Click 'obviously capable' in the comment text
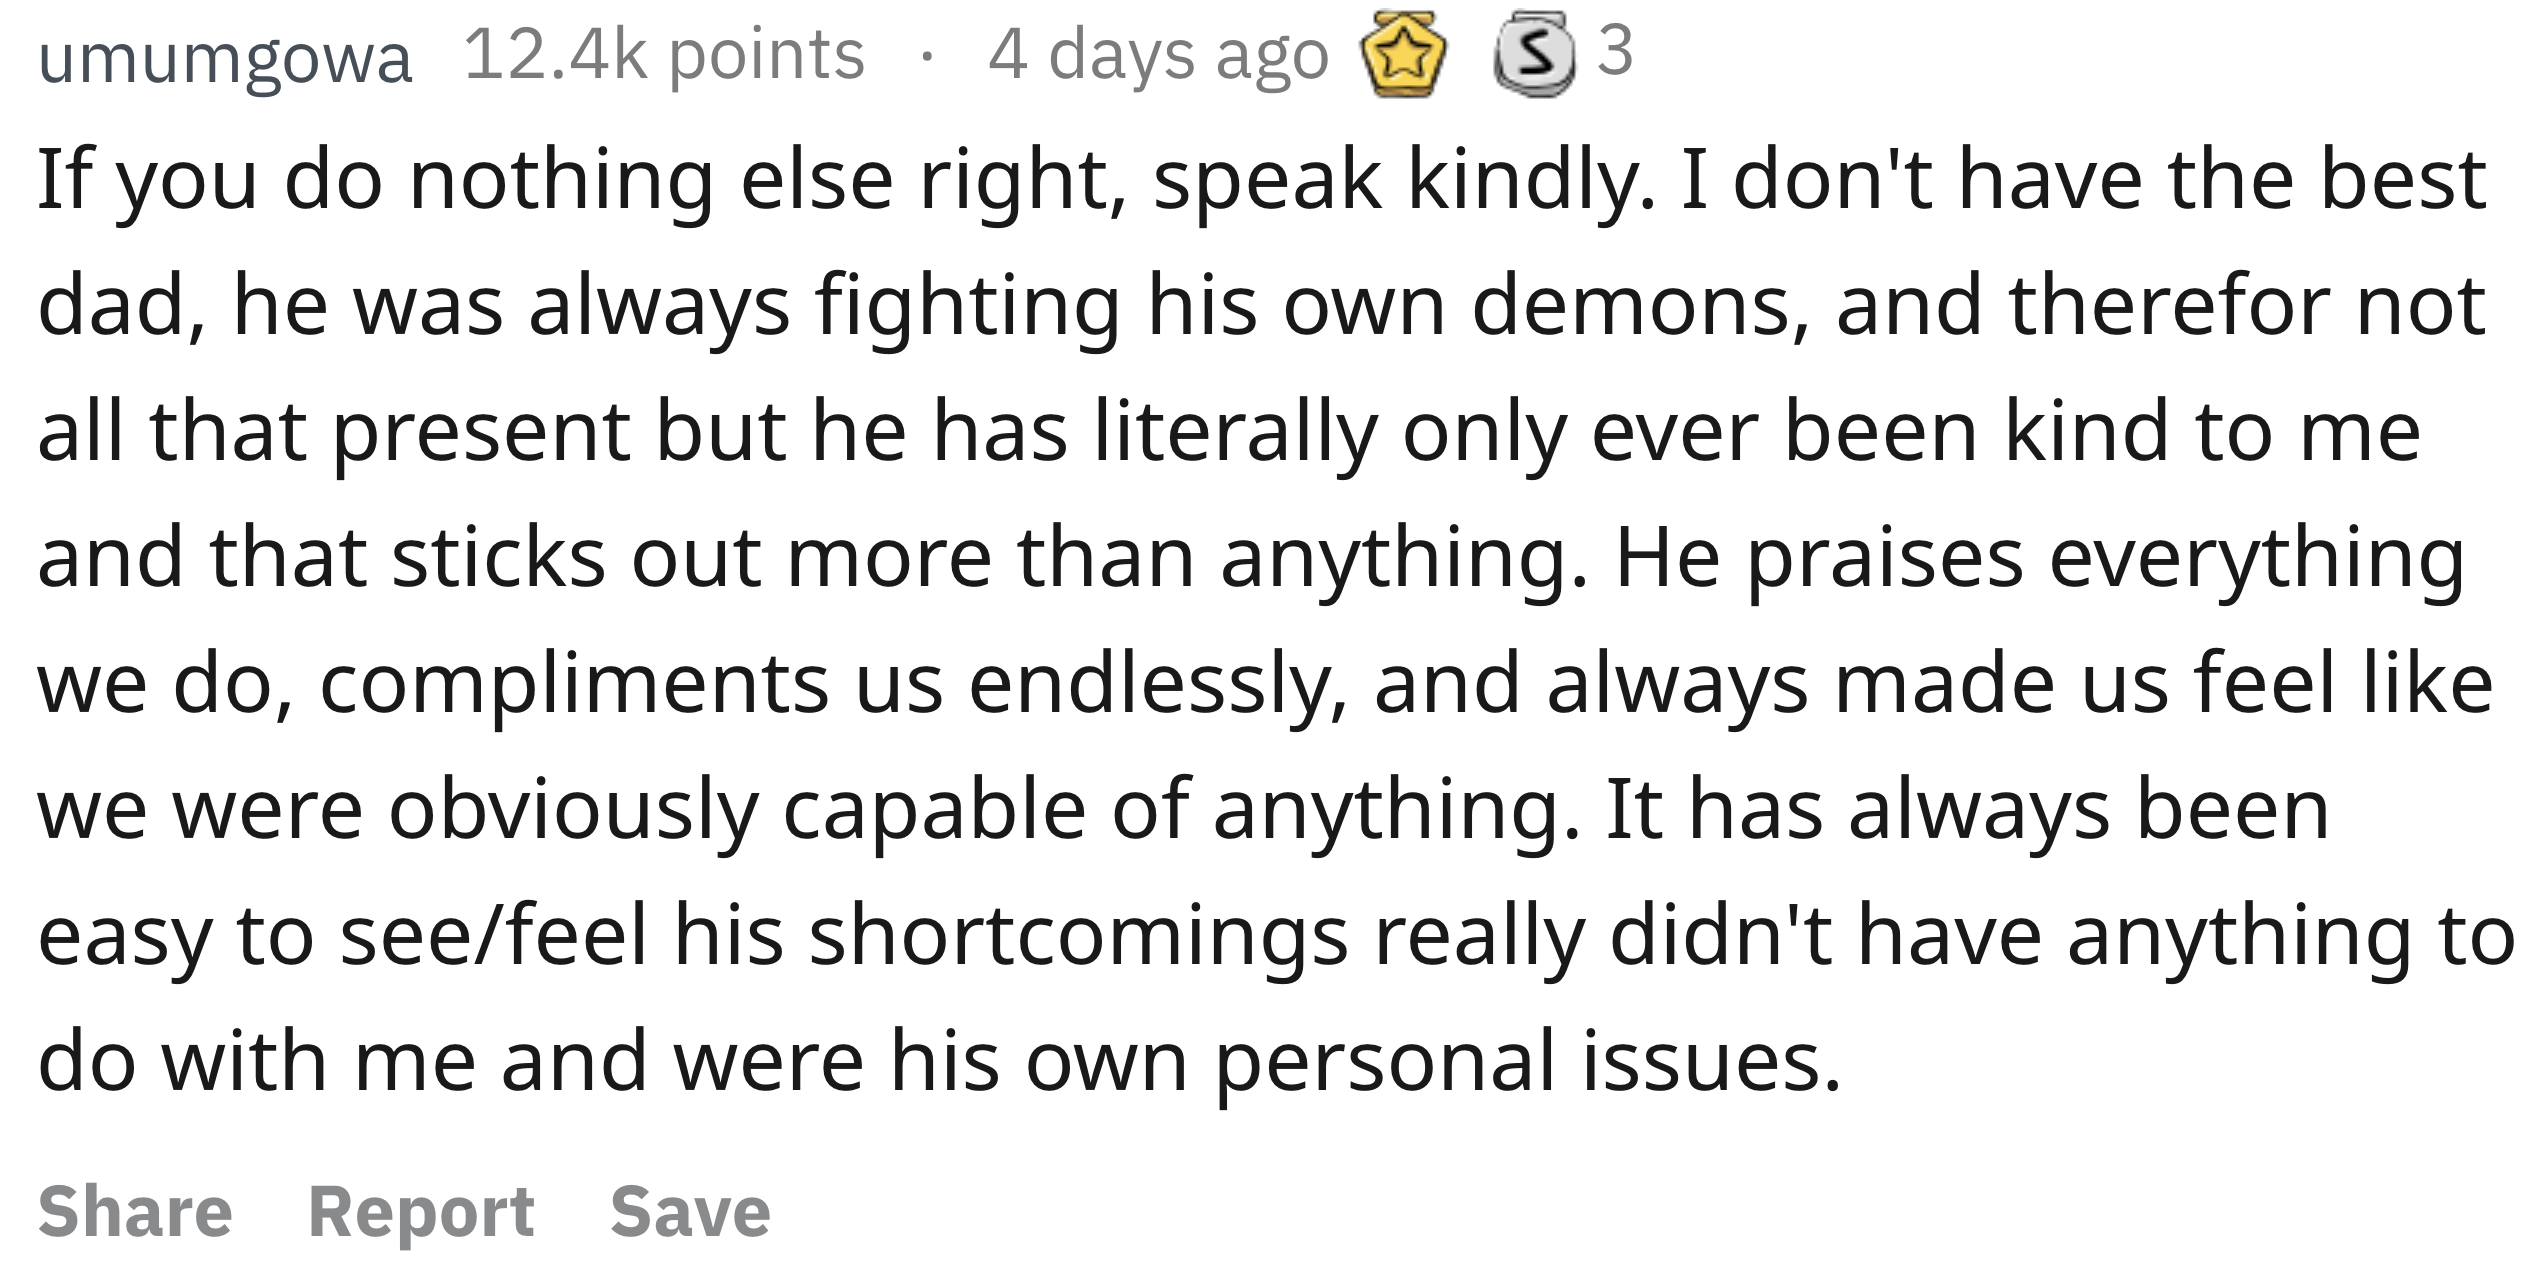 pos(737,812)
